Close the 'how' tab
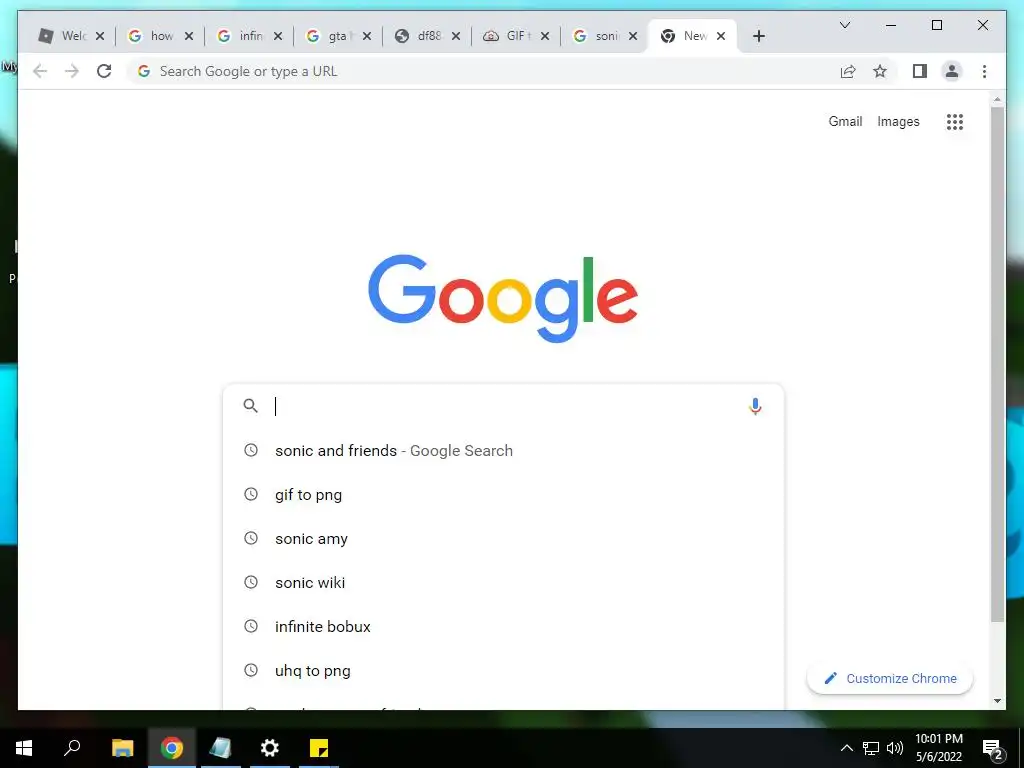The height and width of the screenshot is (768, 1024). coord(189,36)
